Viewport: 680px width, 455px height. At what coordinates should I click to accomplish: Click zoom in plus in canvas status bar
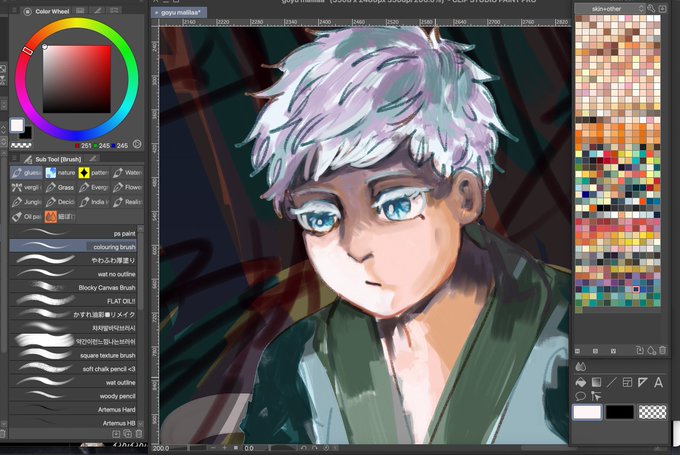tap(225, 448)
